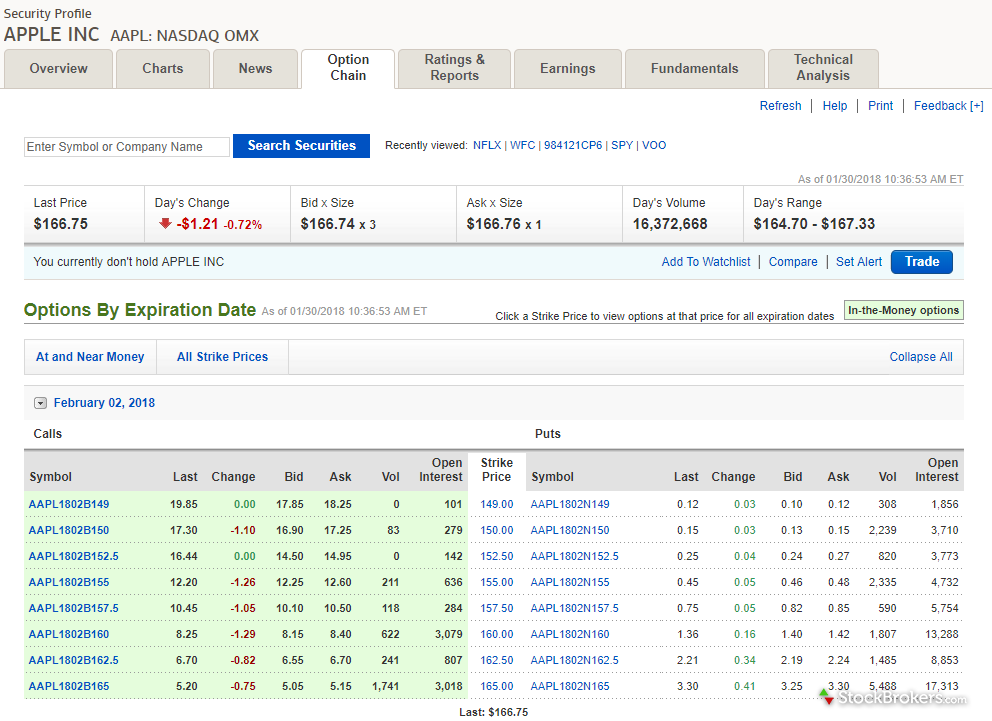Collapse the February 02, 2018 expiration section
The image size is (992, 721).
point(40,403)
